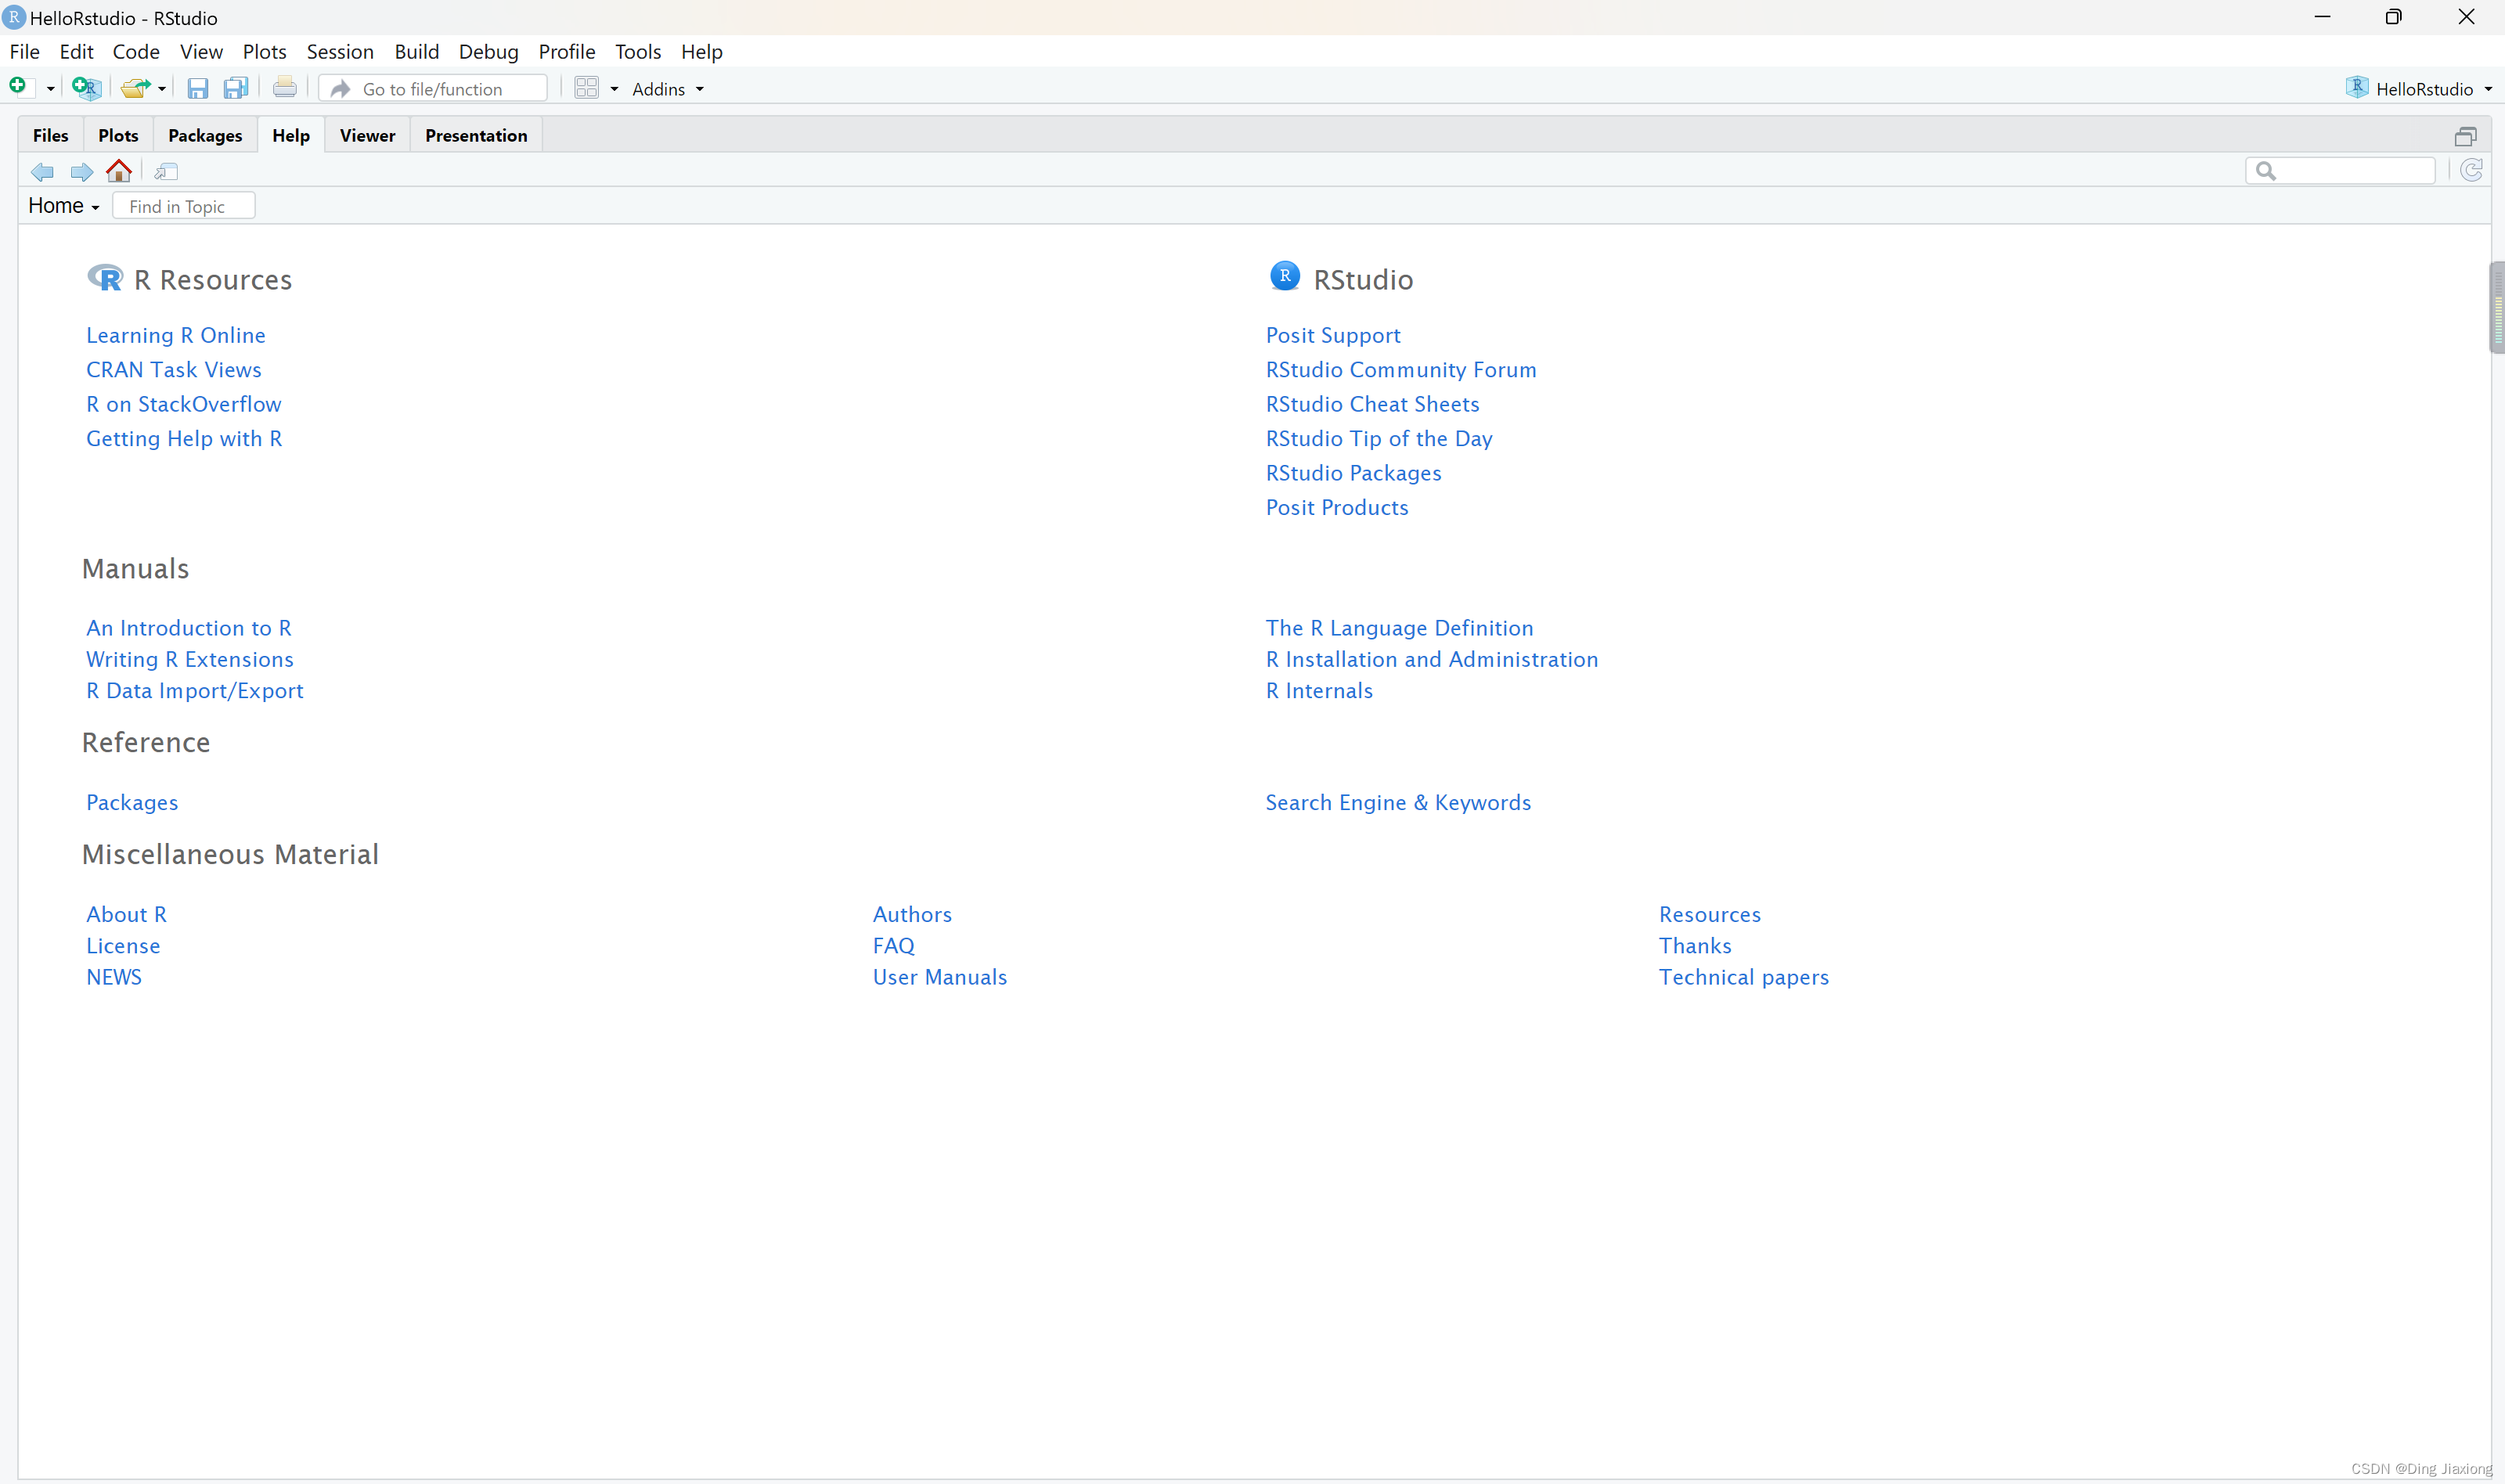
Task: Open An Introduction to R manual
Action: 188,628
